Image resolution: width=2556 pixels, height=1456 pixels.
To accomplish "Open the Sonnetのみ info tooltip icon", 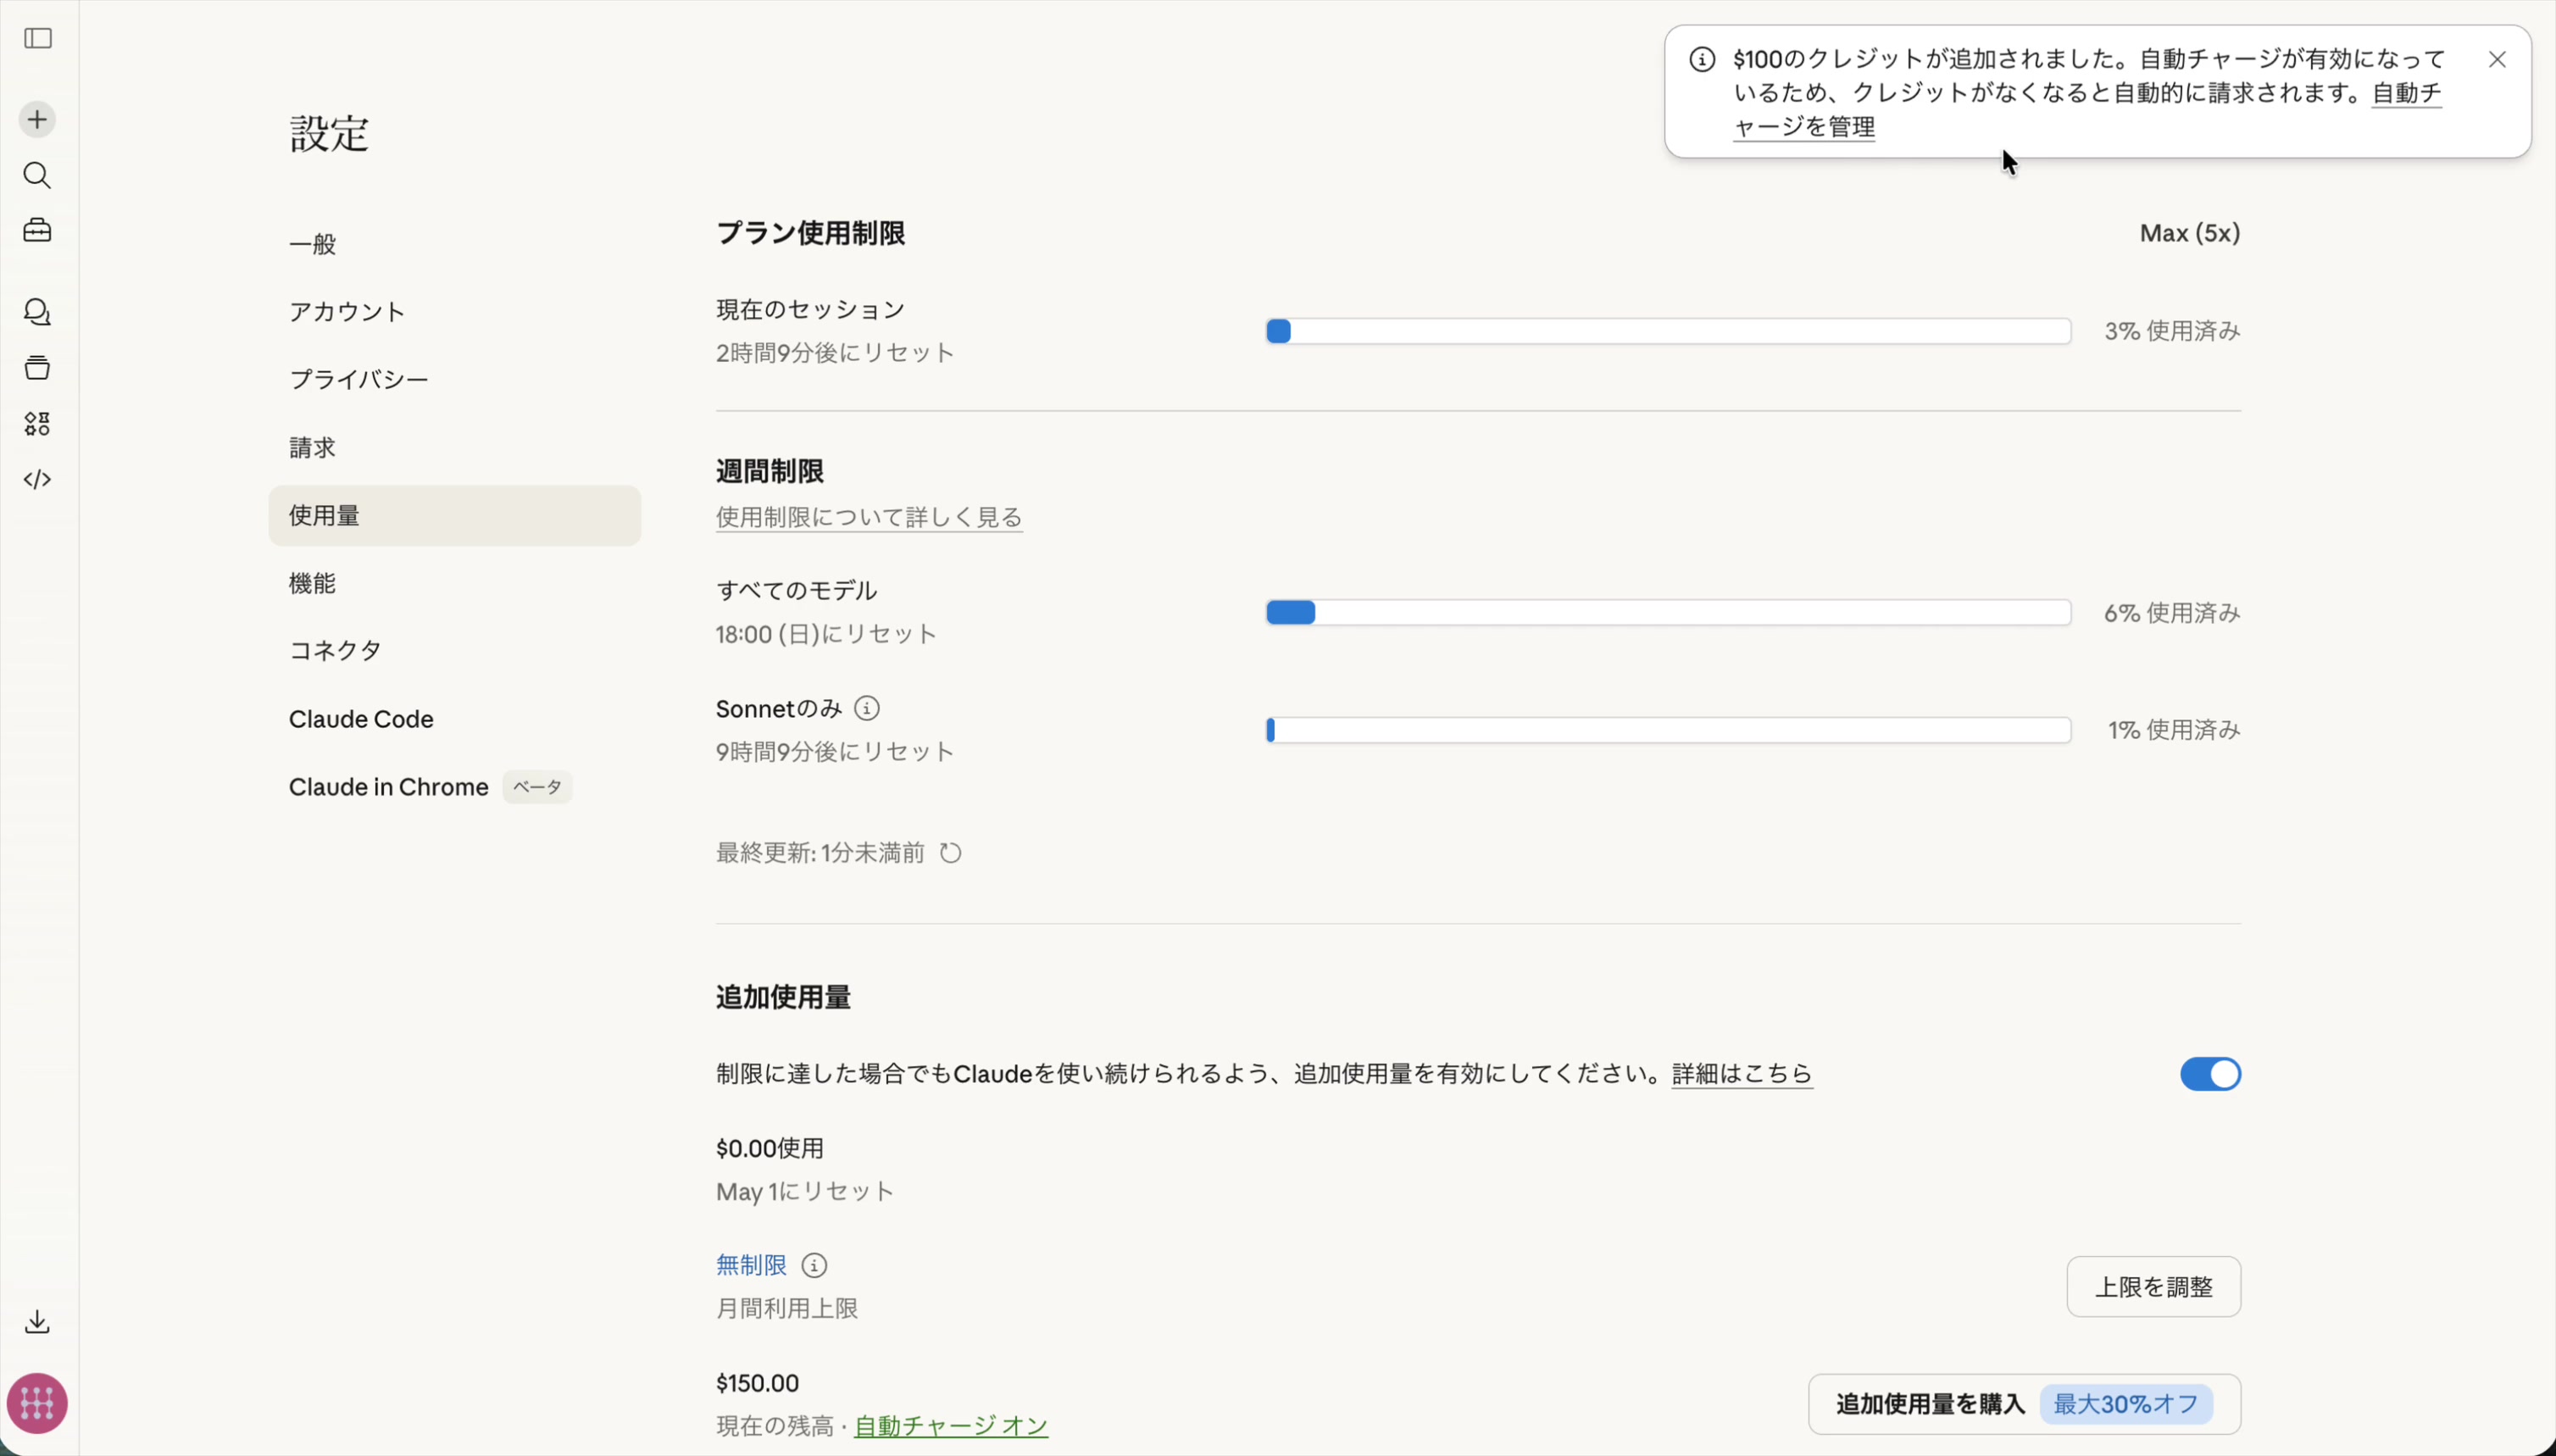I will (x=866, y=708).
